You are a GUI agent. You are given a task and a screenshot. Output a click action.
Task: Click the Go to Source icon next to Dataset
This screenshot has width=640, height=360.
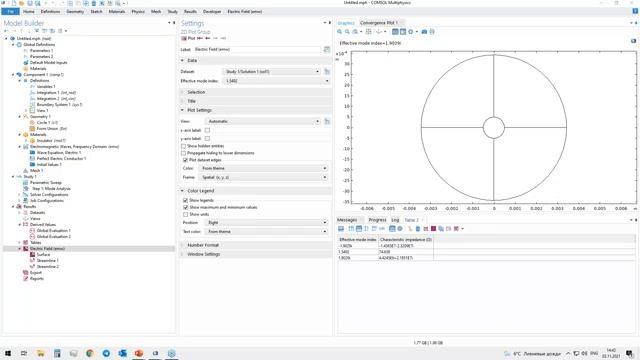[x=327, y=71]
